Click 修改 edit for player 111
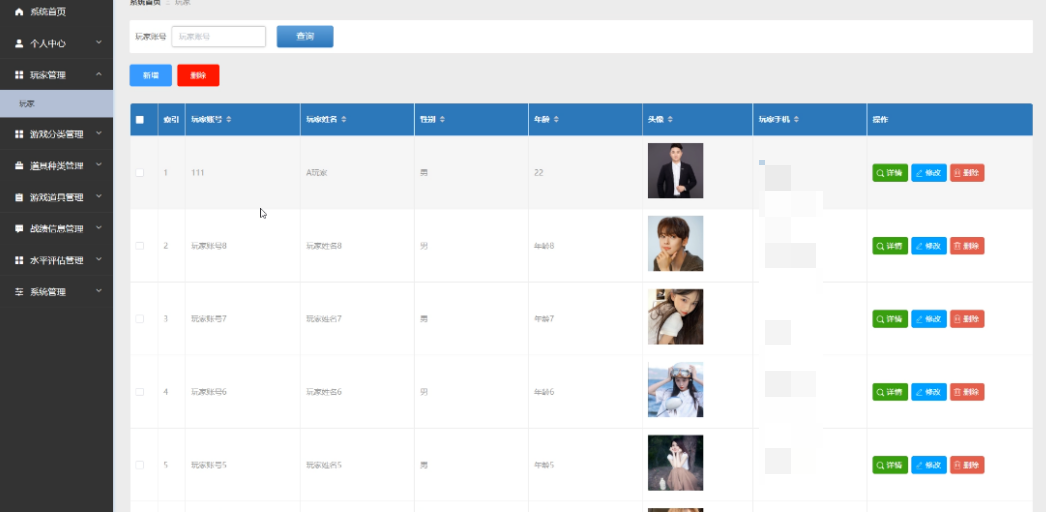Viewport: 1046px width, 520px height. pyautogui.click(x=929, y=173)
